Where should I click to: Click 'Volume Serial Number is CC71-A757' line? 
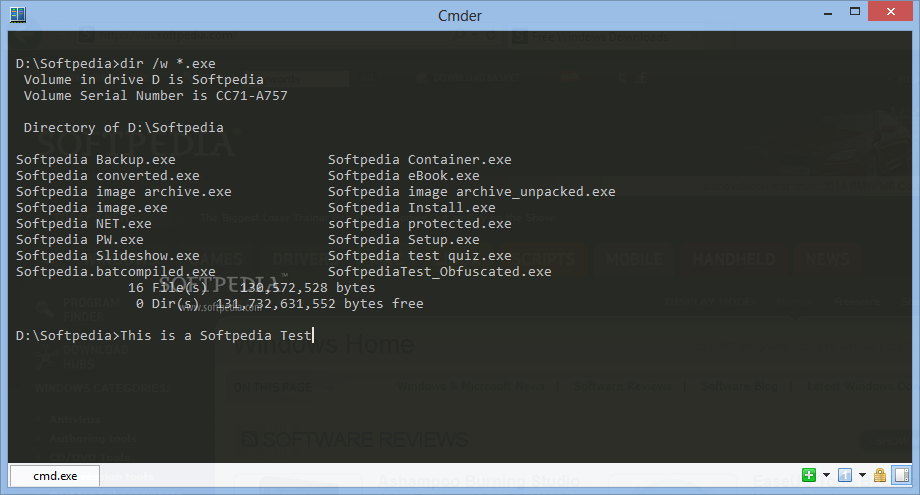tap(155, 96)
